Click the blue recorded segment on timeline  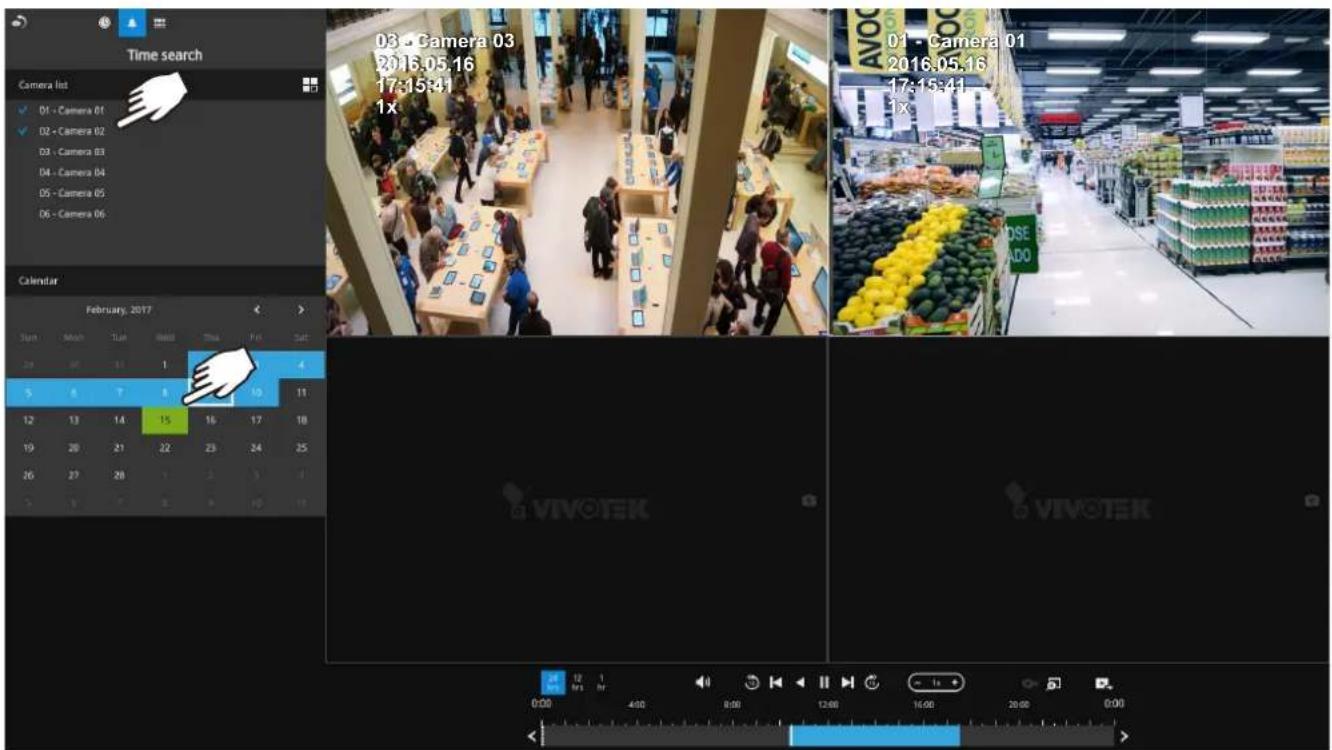coord(875,736)
